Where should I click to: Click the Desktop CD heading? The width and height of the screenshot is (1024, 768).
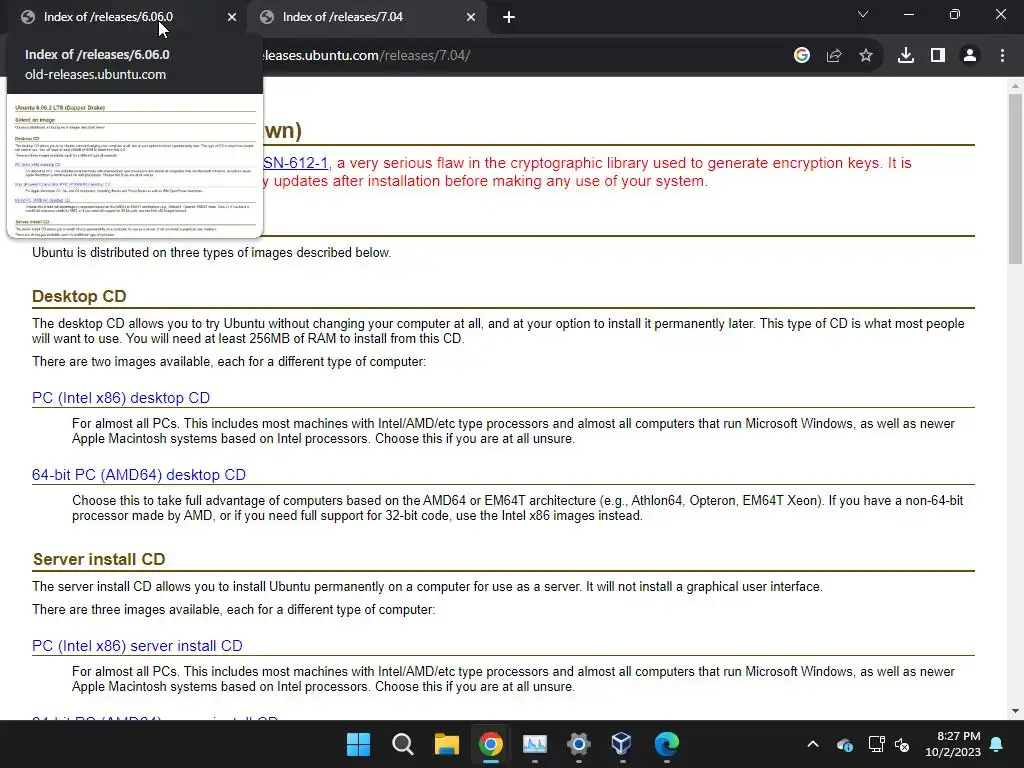pos(79,296)
